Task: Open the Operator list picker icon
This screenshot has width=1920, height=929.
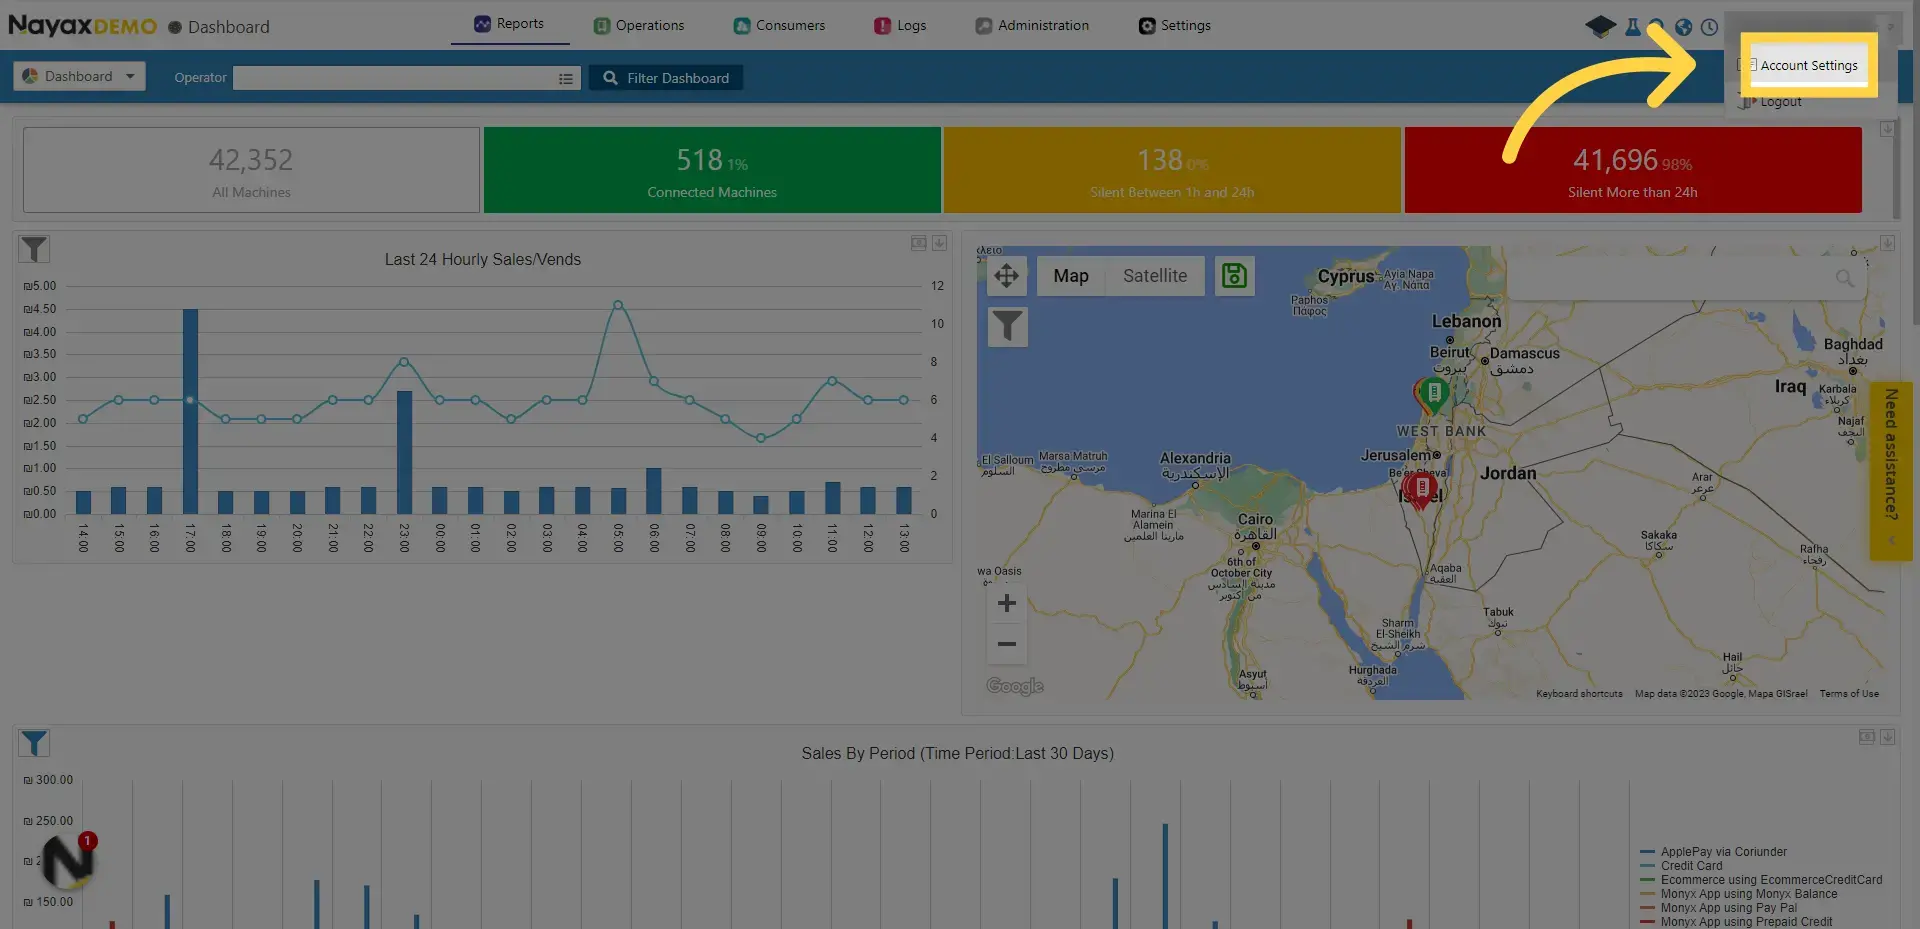Action: 566,78
